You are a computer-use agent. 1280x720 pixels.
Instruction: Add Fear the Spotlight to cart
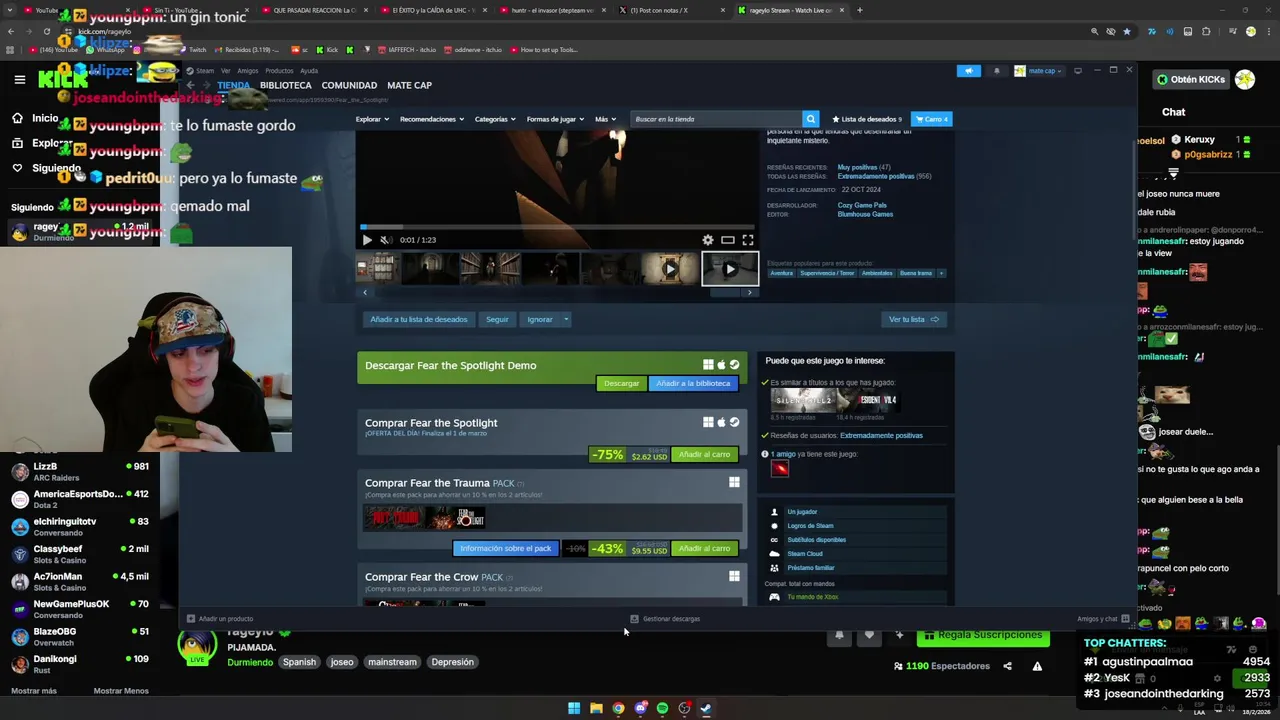pos(704,454)
